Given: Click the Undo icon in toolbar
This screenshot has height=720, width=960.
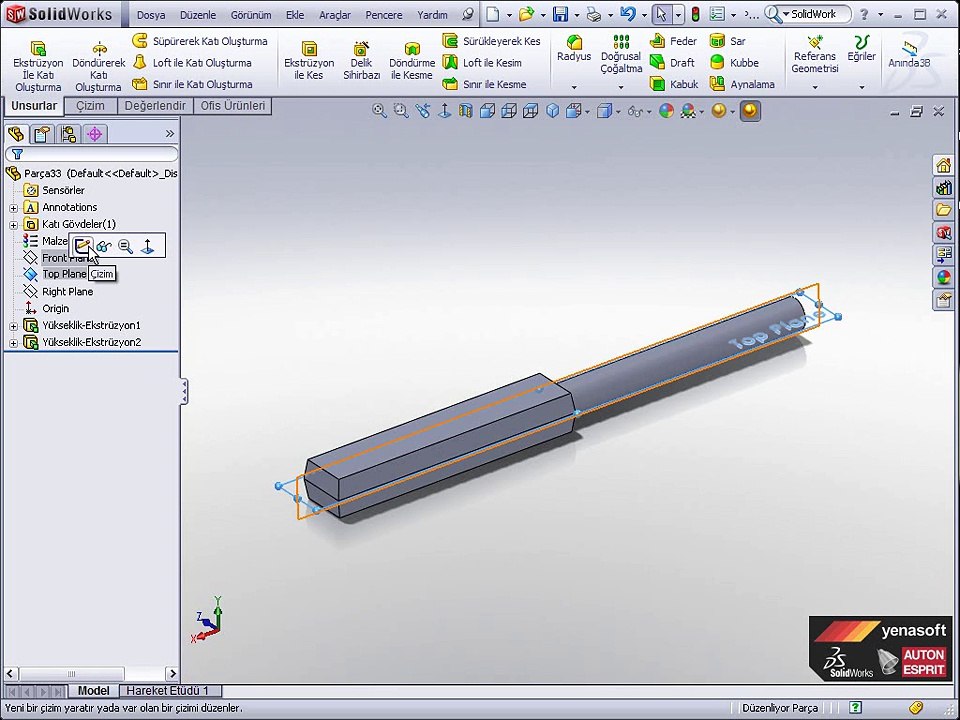Looking at the screenshot, I should pos(628,14).
